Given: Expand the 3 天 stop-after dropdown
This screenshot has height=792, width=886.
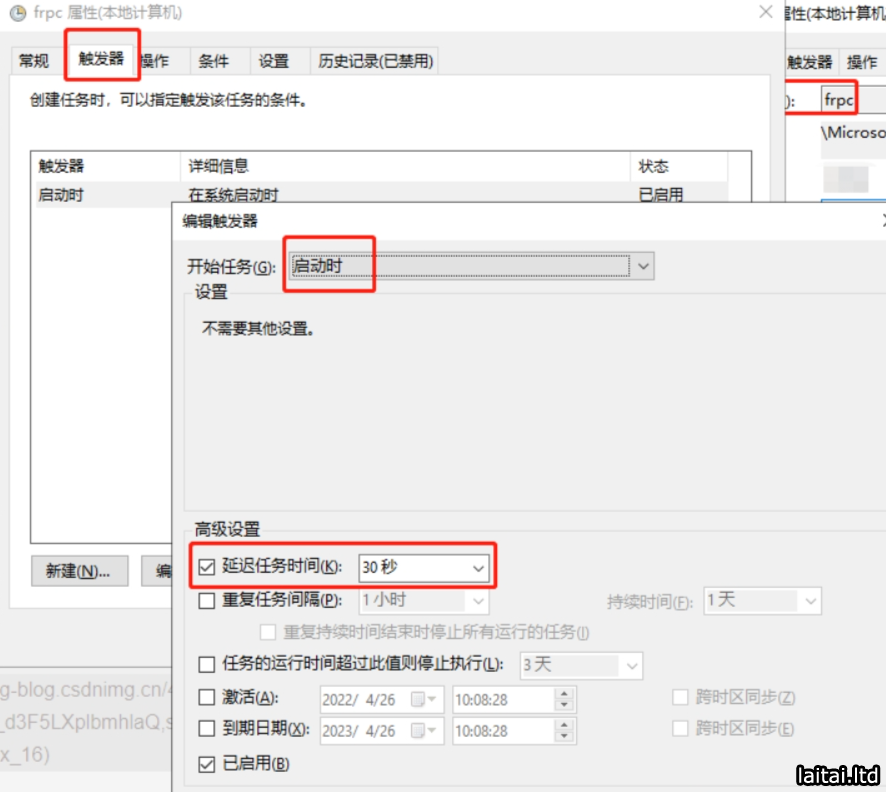Looking at the screenshot, I should click(631, 665).
